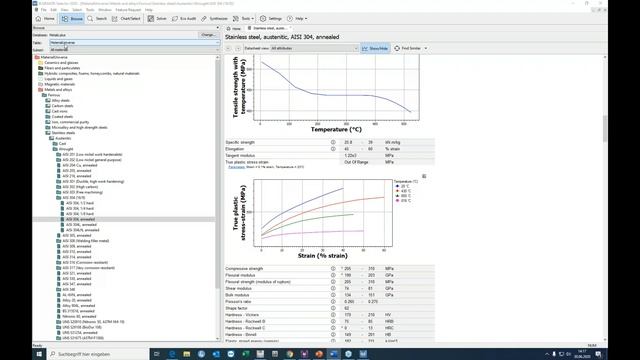Open the Subset dropdown showing All materials
Image resolution: width=640 pixels, height=360 pixels.
tap(135, 50)
